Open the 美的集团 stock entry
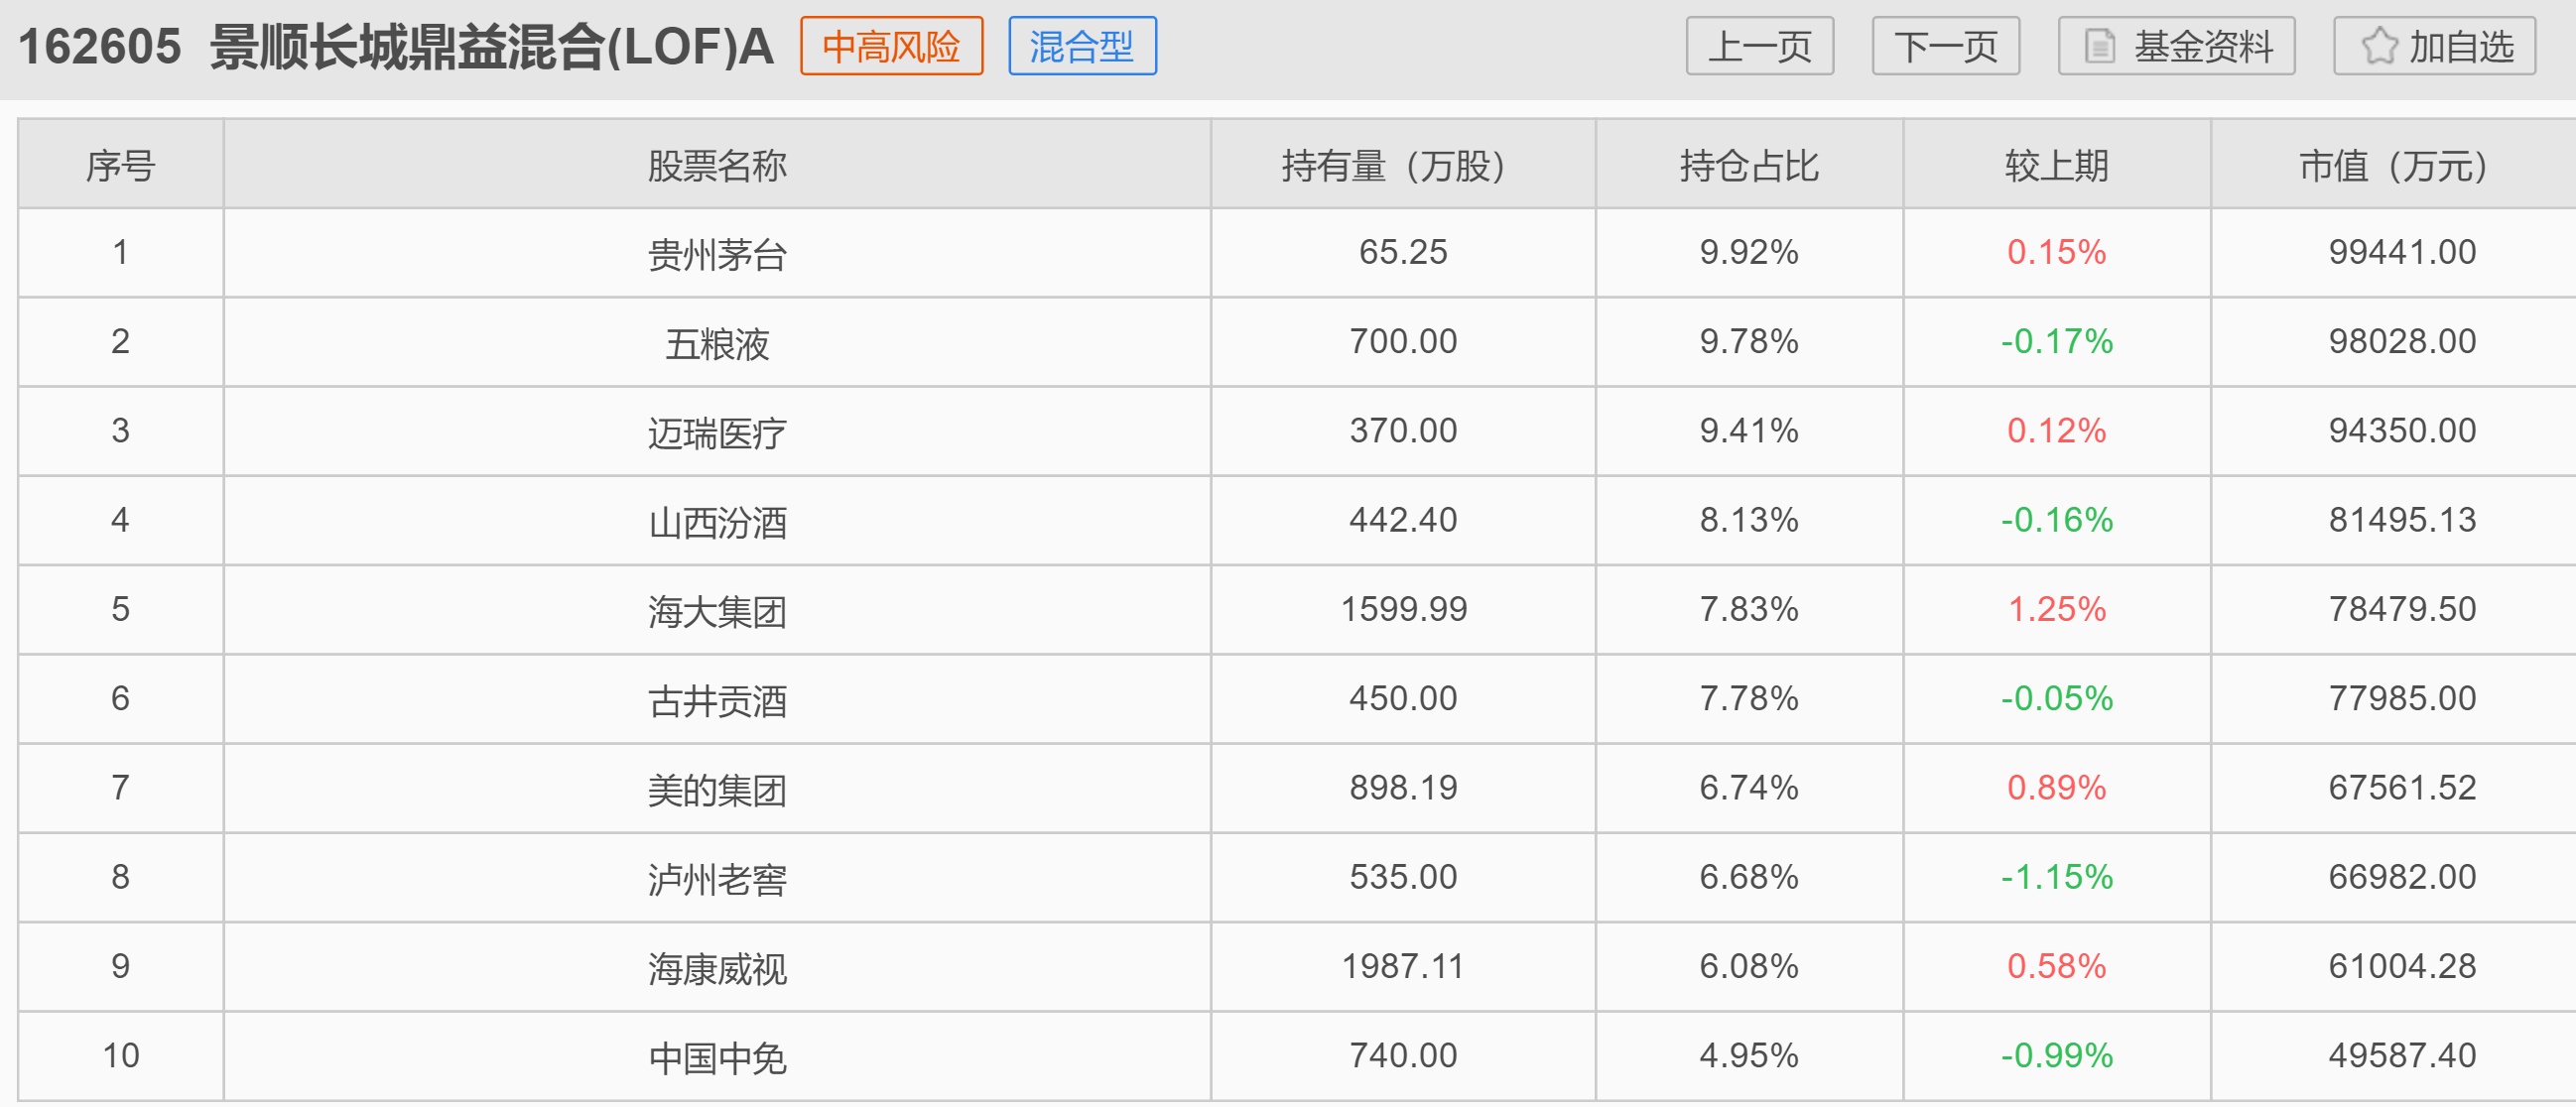Screen dimensions: 2576x1107 717,790
